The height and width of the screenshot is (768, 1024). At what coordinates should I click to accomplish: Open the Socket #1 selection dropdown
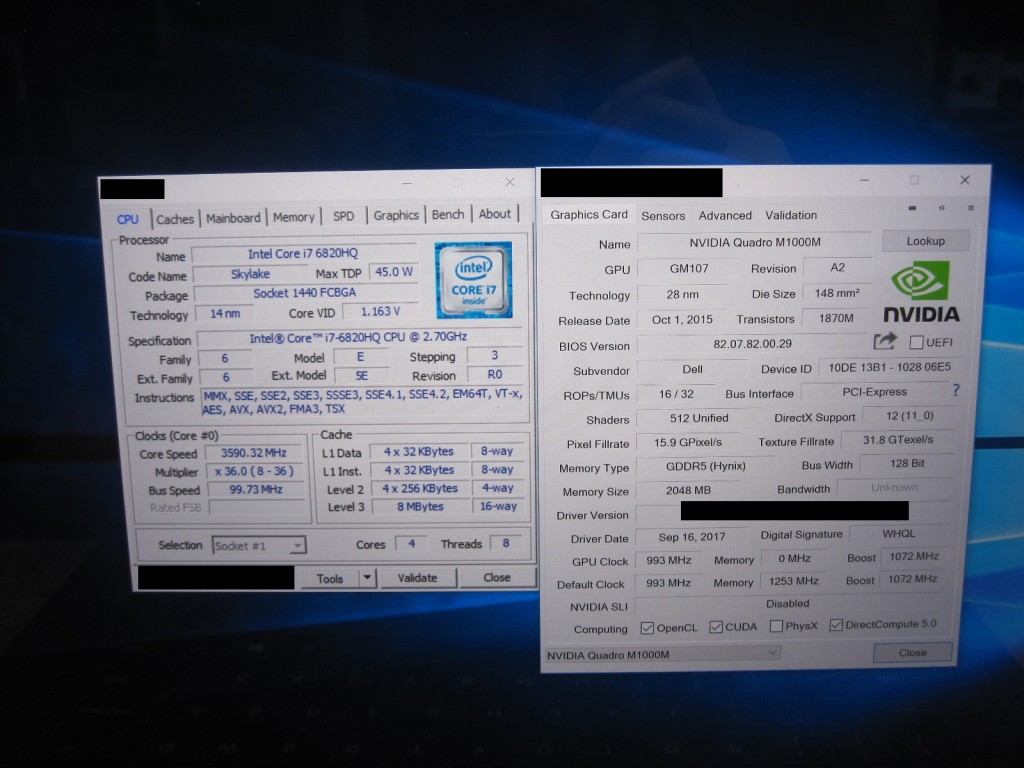pyautogui.click(x=259, y=545)
